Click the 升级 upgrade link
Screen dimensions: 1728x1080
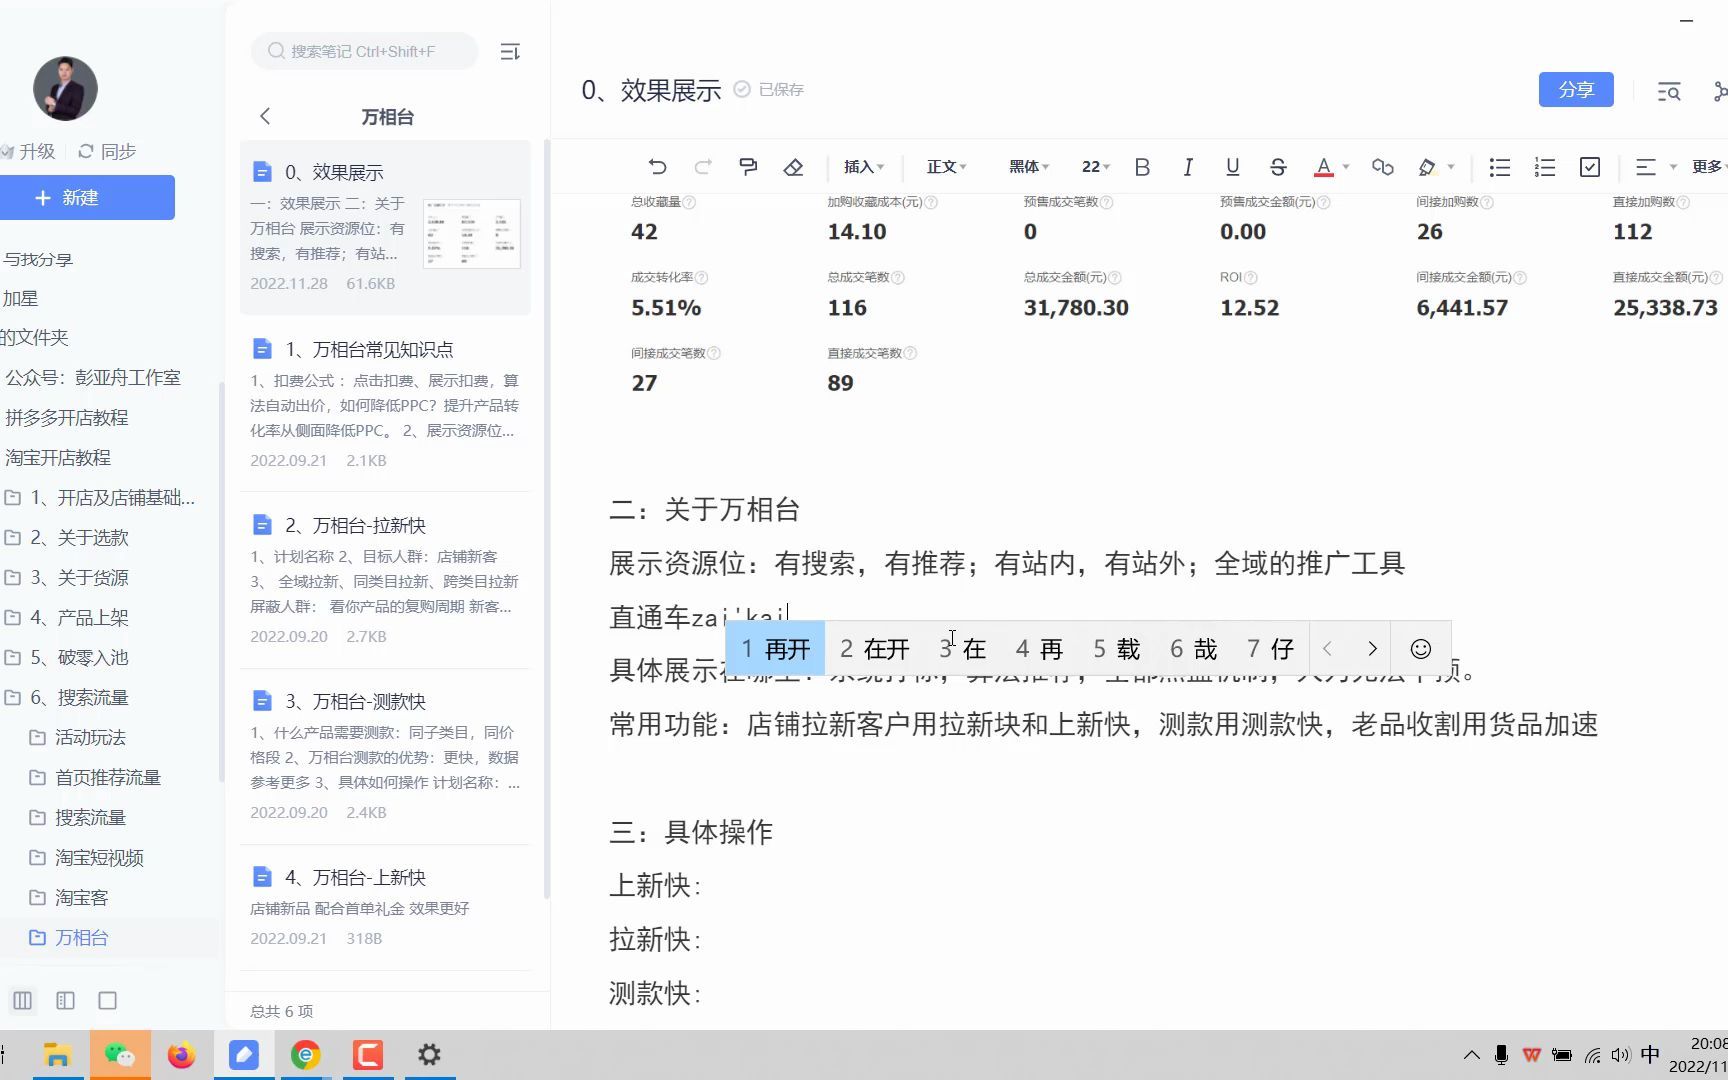(x=29, y=151)
